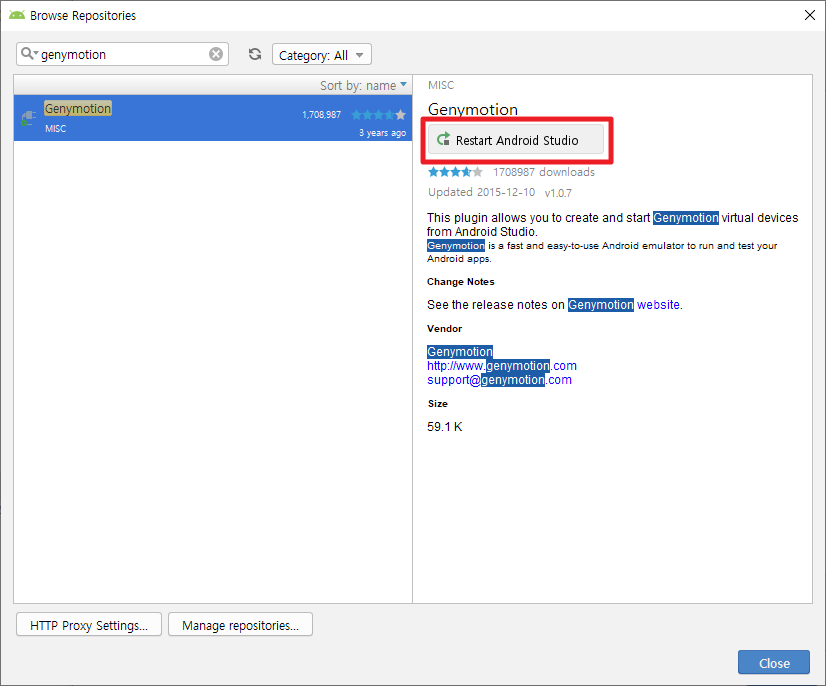The width and height of the screenshot is (826, 686).
Task: Open the Genymotion website release notes link
Action: pos(658,305)
